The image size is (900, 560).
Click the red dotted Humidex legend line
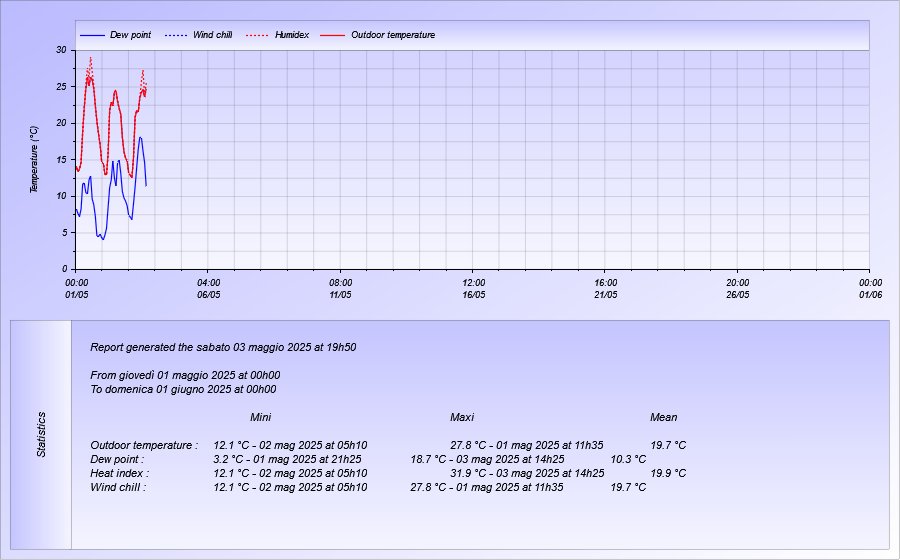click(257, 36)
